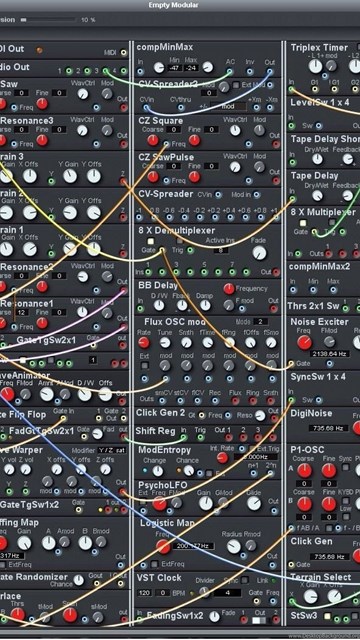Open the mod dropdown field on CV-Spreader2
Screen dimensions: 360x640
pos(230,107)
